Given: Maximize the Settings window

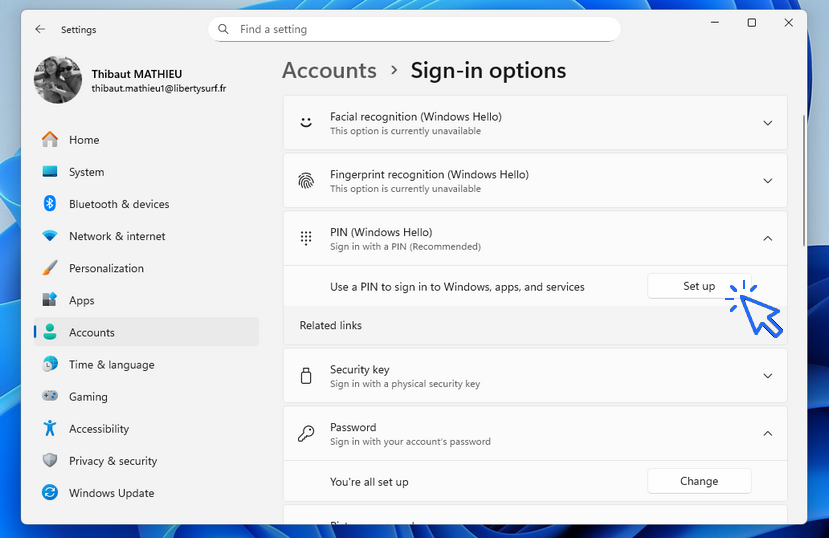Looking at the screenshot, I should 751,23.
